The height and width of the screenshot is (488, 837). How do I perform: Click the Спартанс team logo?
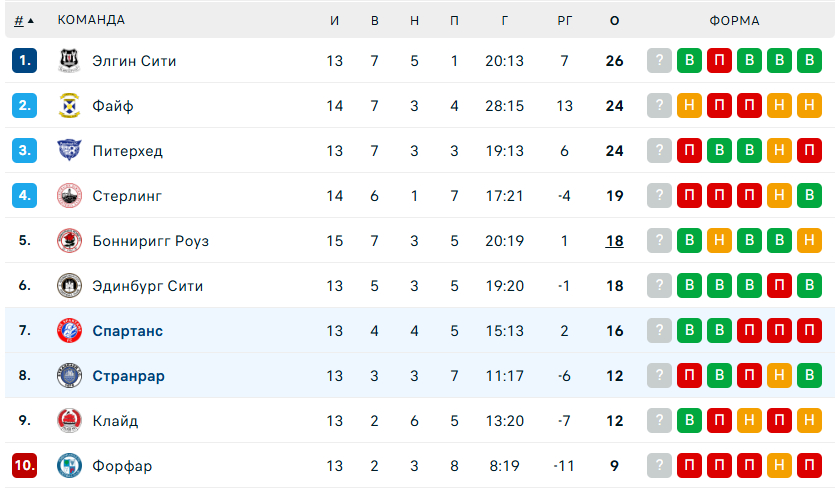[69, 331]
